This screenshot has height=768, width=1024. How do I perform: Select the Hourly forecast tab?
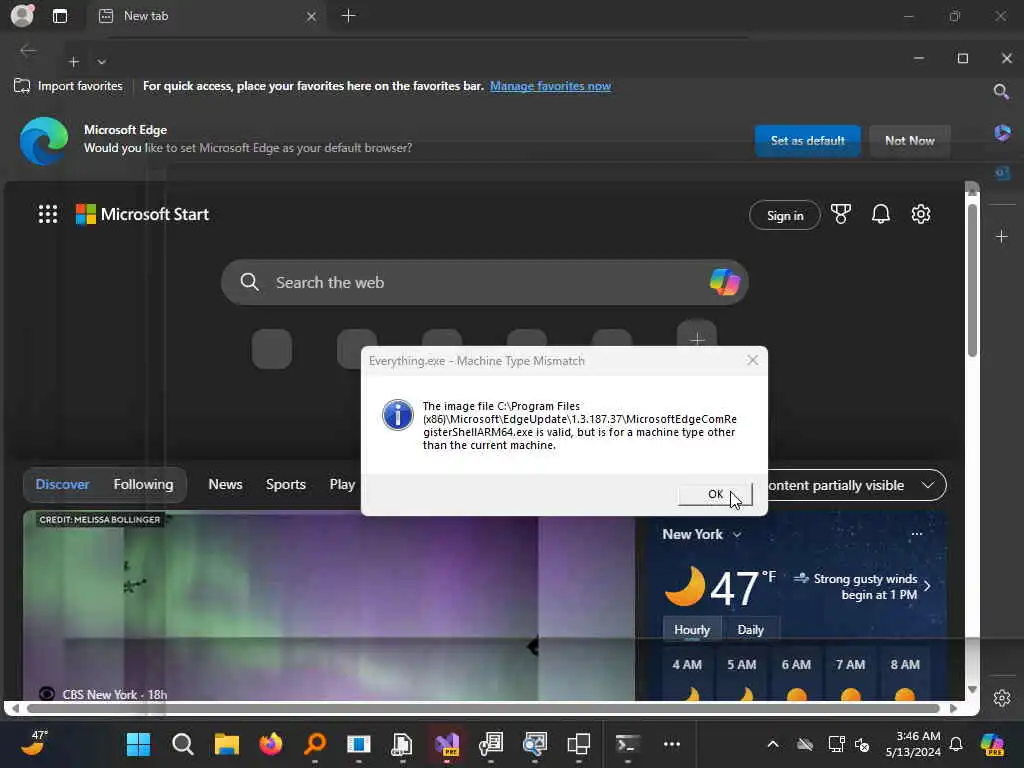[692, 630]
